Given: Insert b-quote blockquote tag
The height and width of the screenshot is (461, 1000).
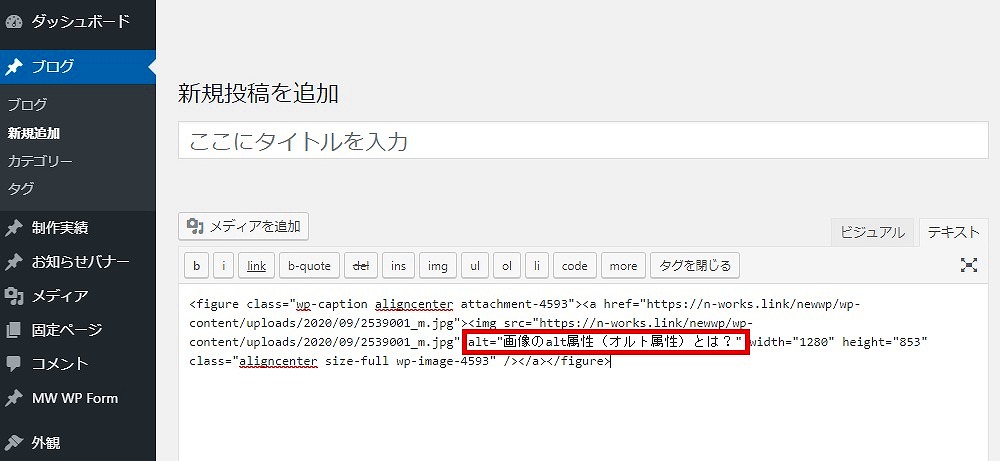Looking at the screenshot, I should click(x=309, y=266).
